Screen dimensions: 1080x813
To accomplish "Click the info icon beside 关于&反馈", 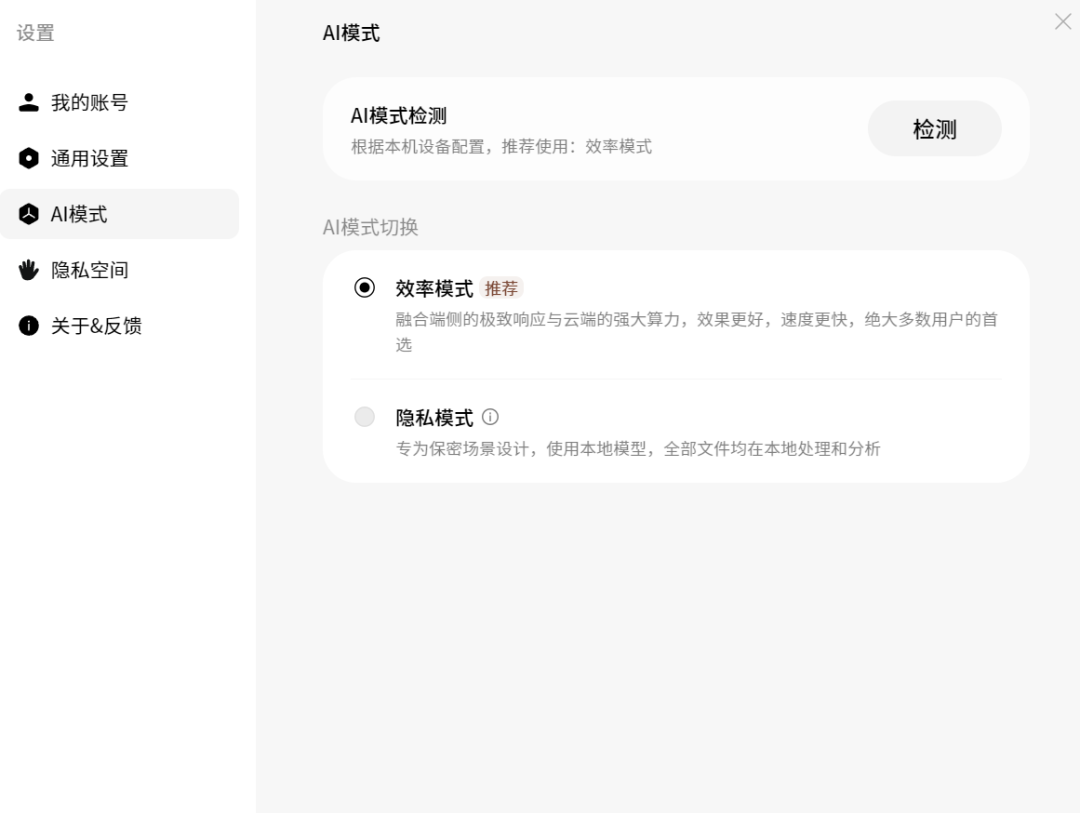I will 28,325.
